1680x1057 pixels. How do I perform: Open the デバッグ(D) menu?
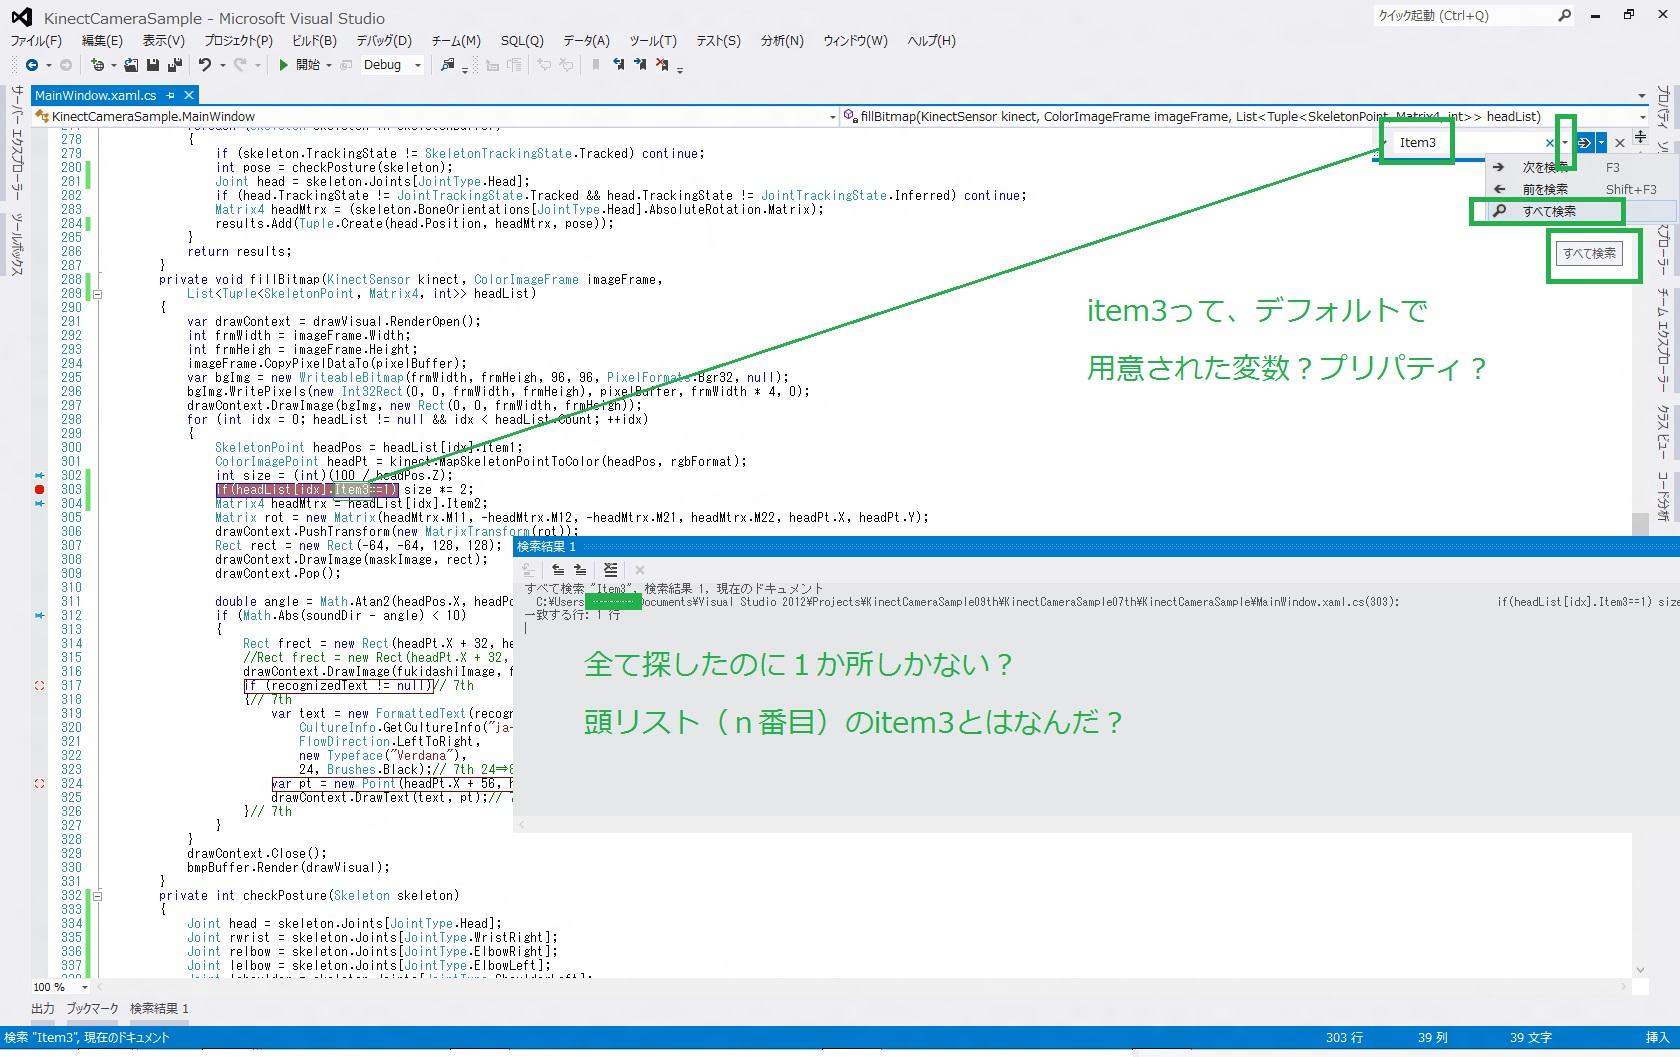click(383, 41)
